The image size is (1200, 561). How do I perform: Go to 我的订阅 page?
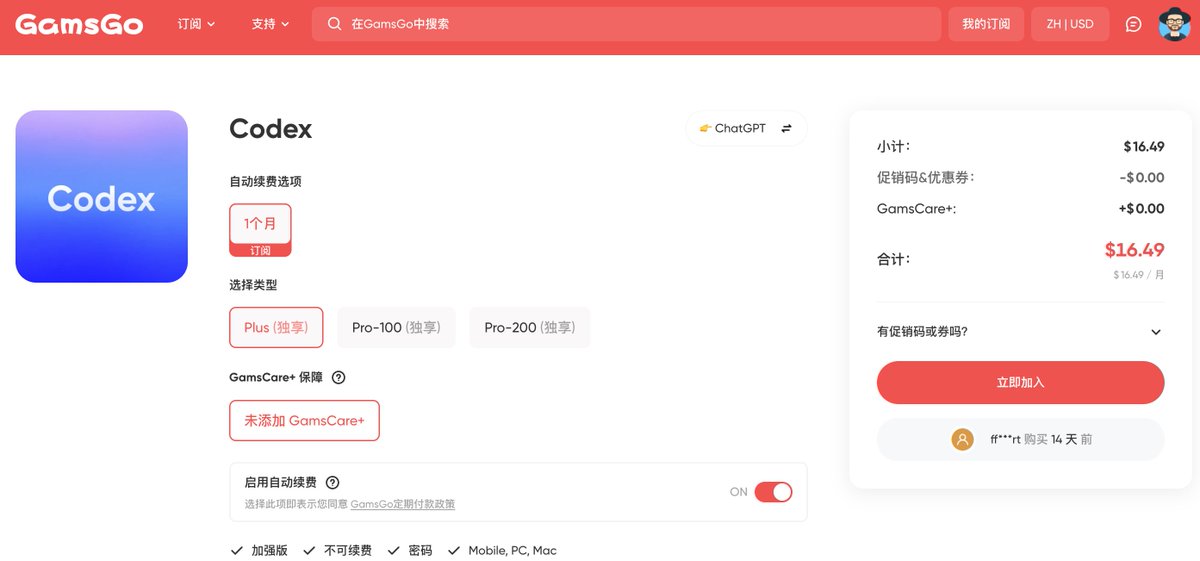click(986, 24)
